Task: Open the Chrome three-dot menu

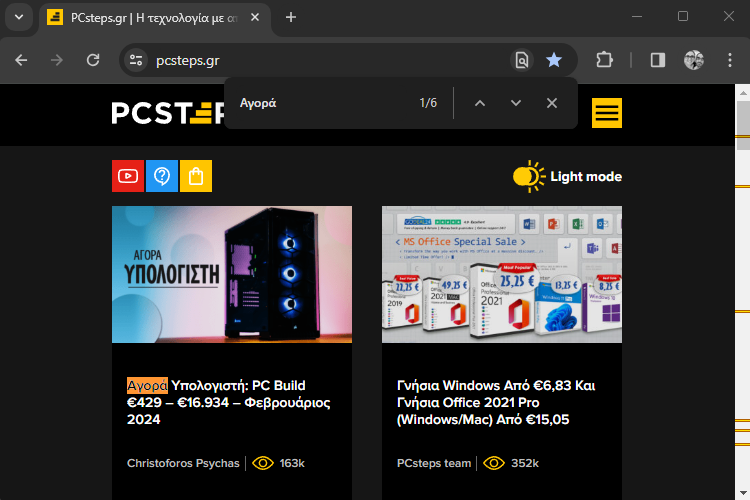Action: [x=729, y=60]
